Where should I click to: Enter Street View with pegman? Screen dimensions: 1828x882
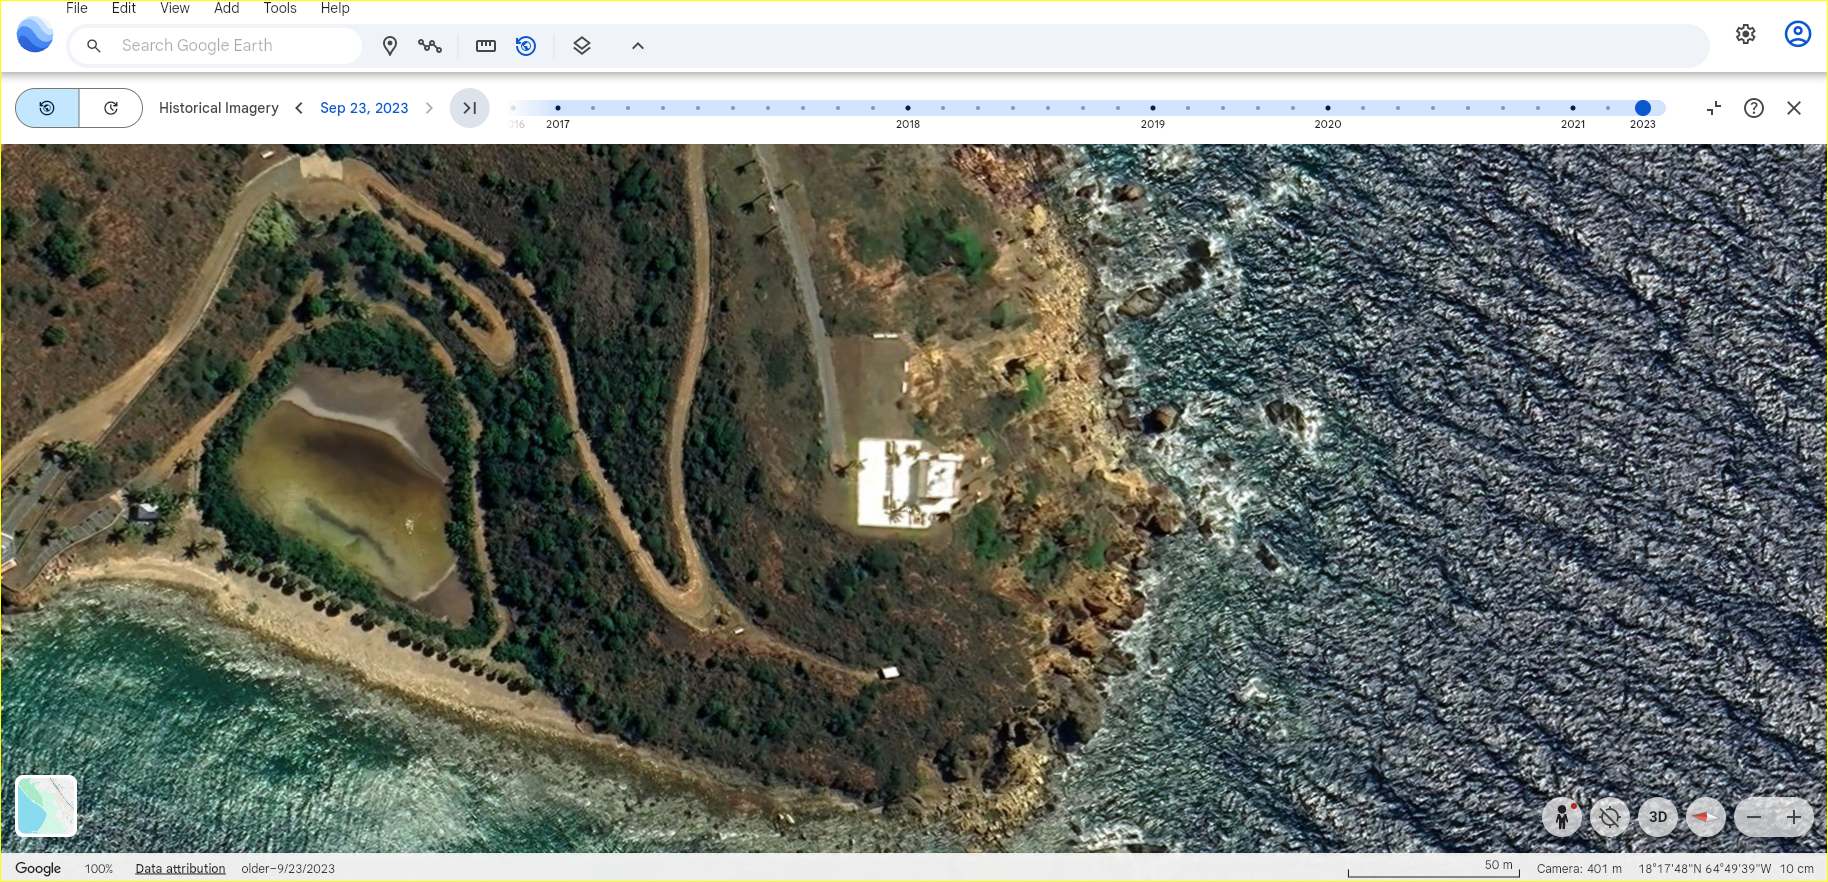click(1562, 817)
